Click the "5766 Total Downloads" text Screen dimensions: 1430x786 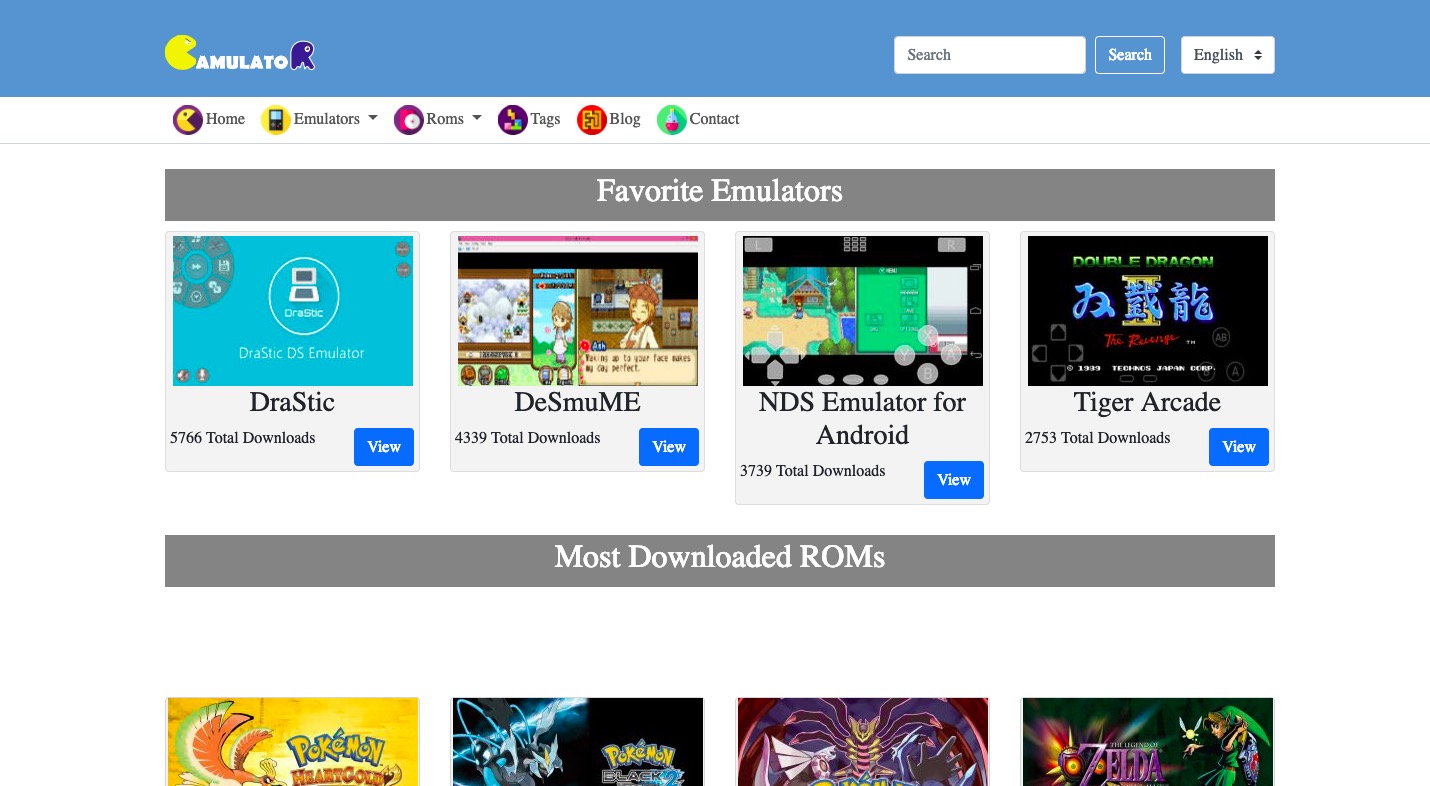tap(243, 438)
